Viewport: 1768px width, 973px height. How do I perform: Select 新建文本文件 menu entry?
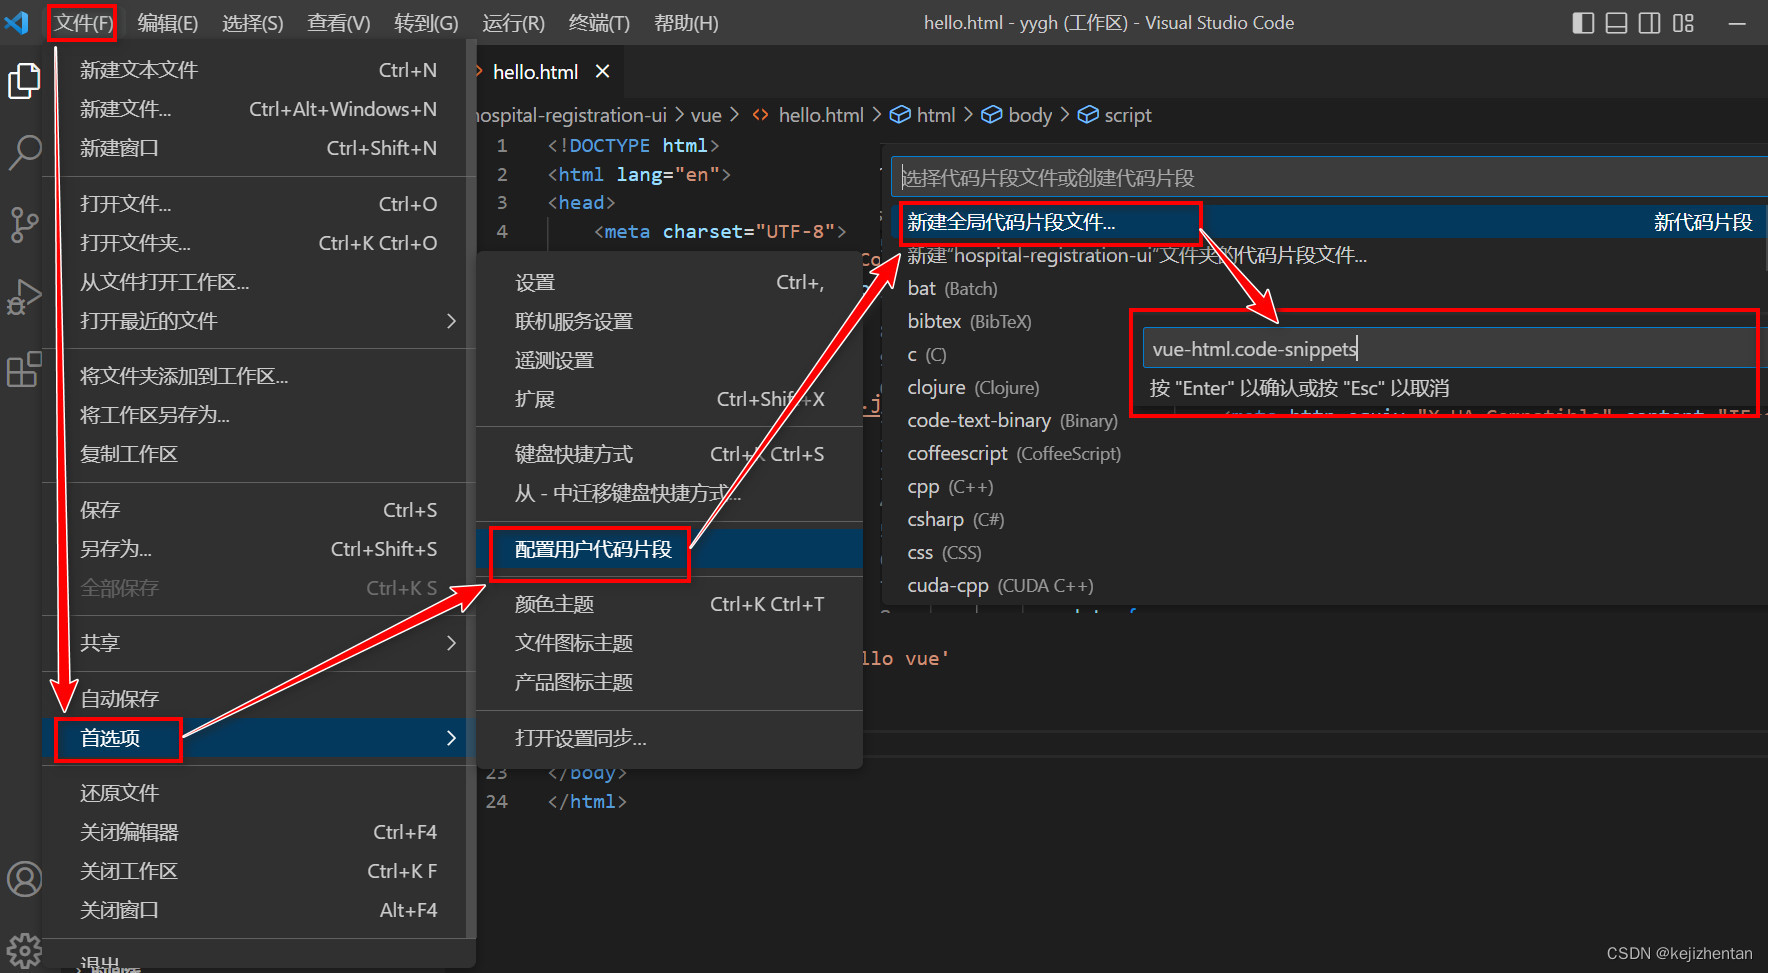(258, 70)
